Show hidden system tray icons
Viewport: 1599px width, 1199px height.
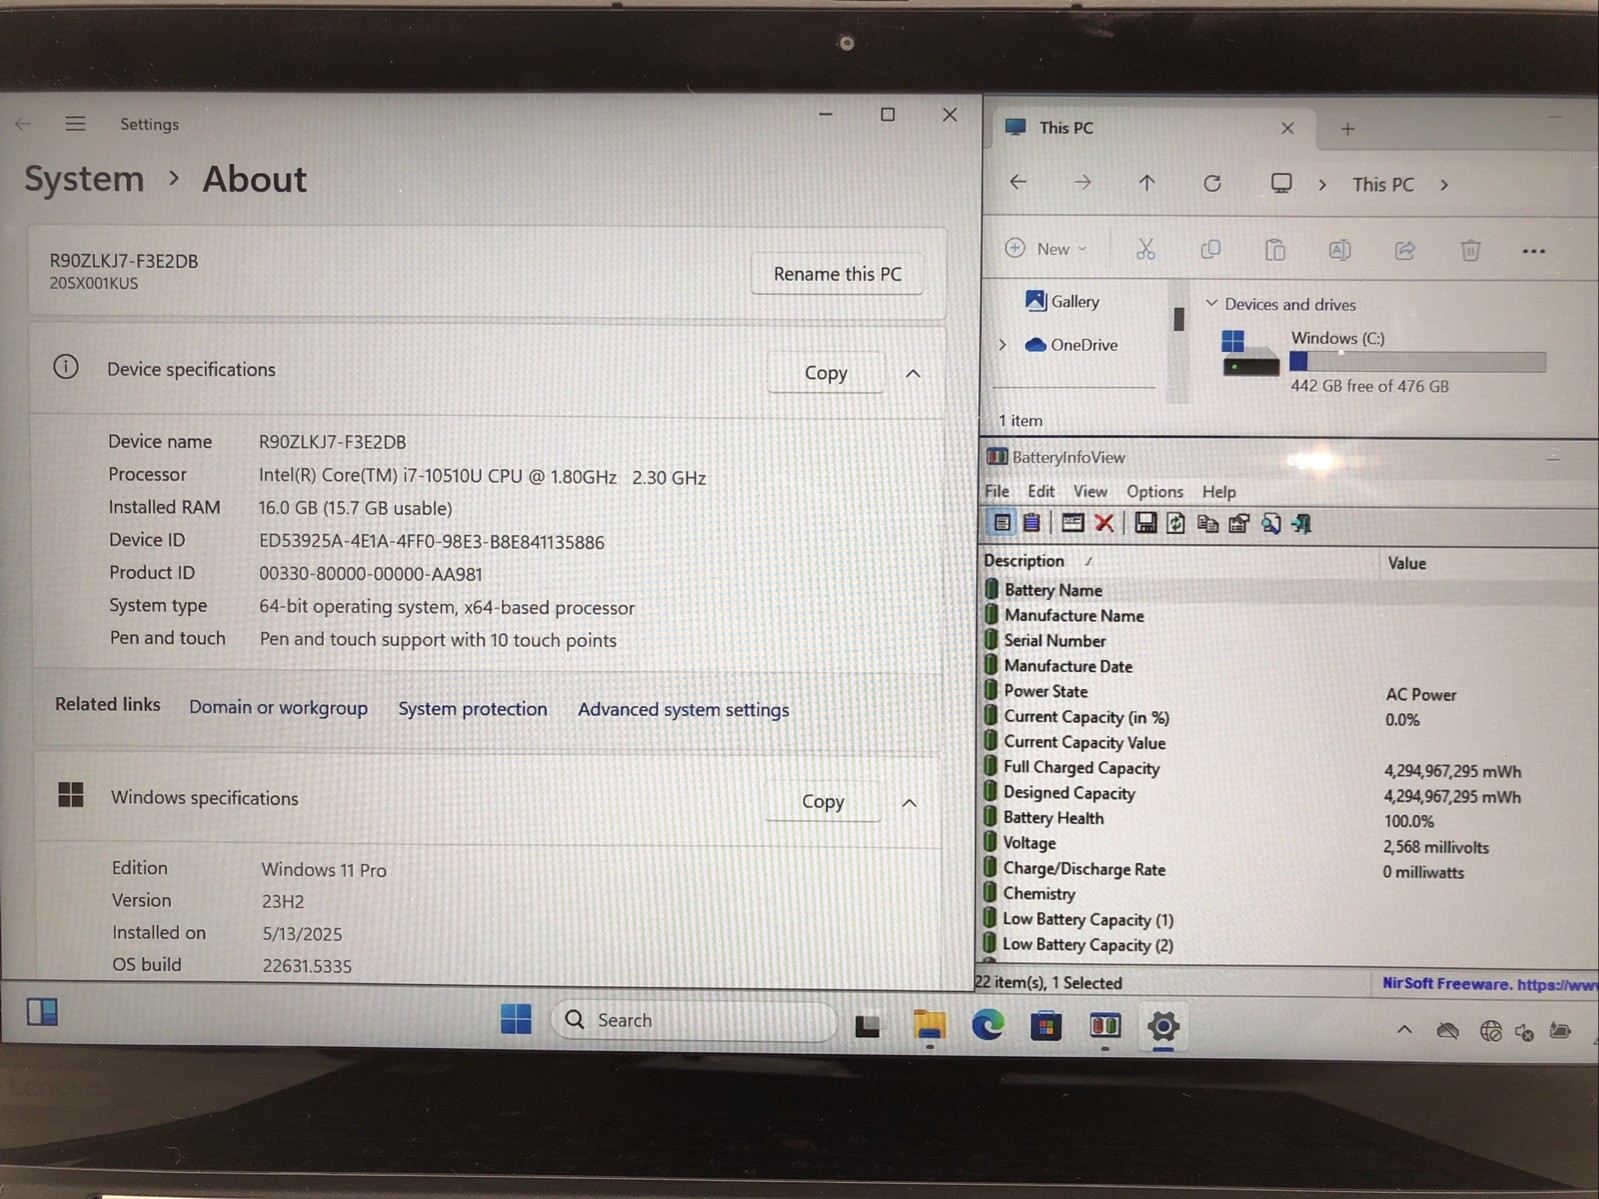click(x=1405, y=1029)
